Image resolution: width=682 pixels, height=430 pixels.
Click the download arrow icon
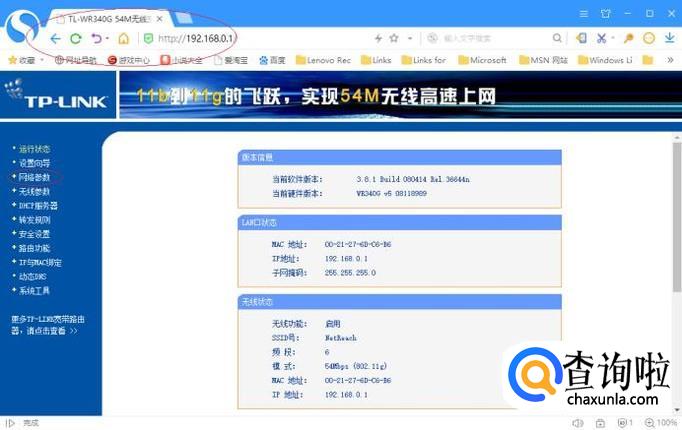coord(669,38)
